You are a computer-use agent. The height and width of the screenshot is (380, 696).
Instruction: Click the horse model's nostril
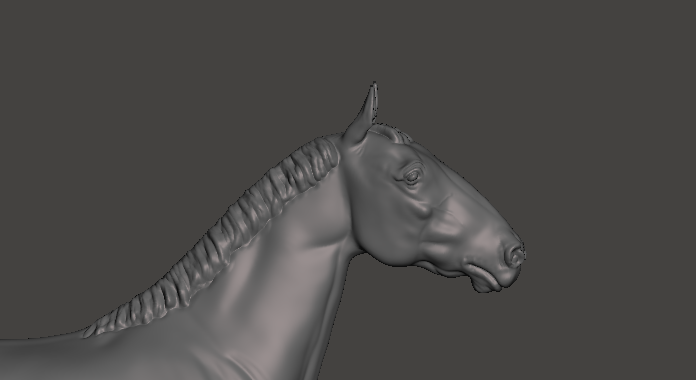click(516, 256)
